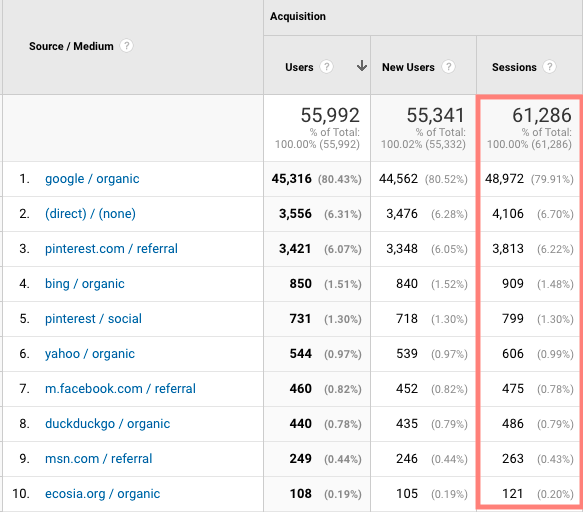Sort table by New Users column header

[408, 67]
